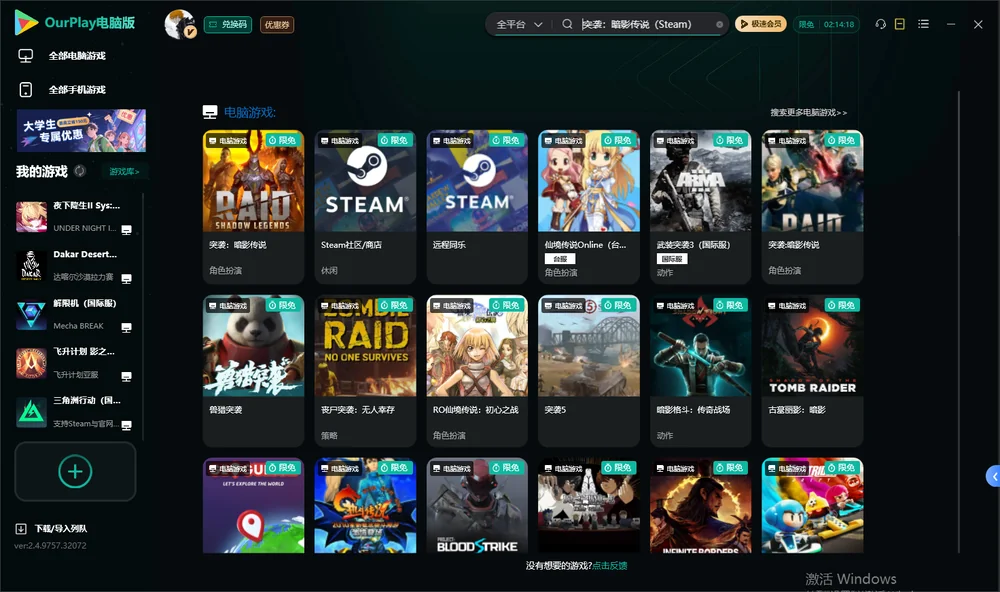Click the Dakar Desert game icon
Image resolution: width=1000 pixels, height=592 pixels.
tap(31, 266)
